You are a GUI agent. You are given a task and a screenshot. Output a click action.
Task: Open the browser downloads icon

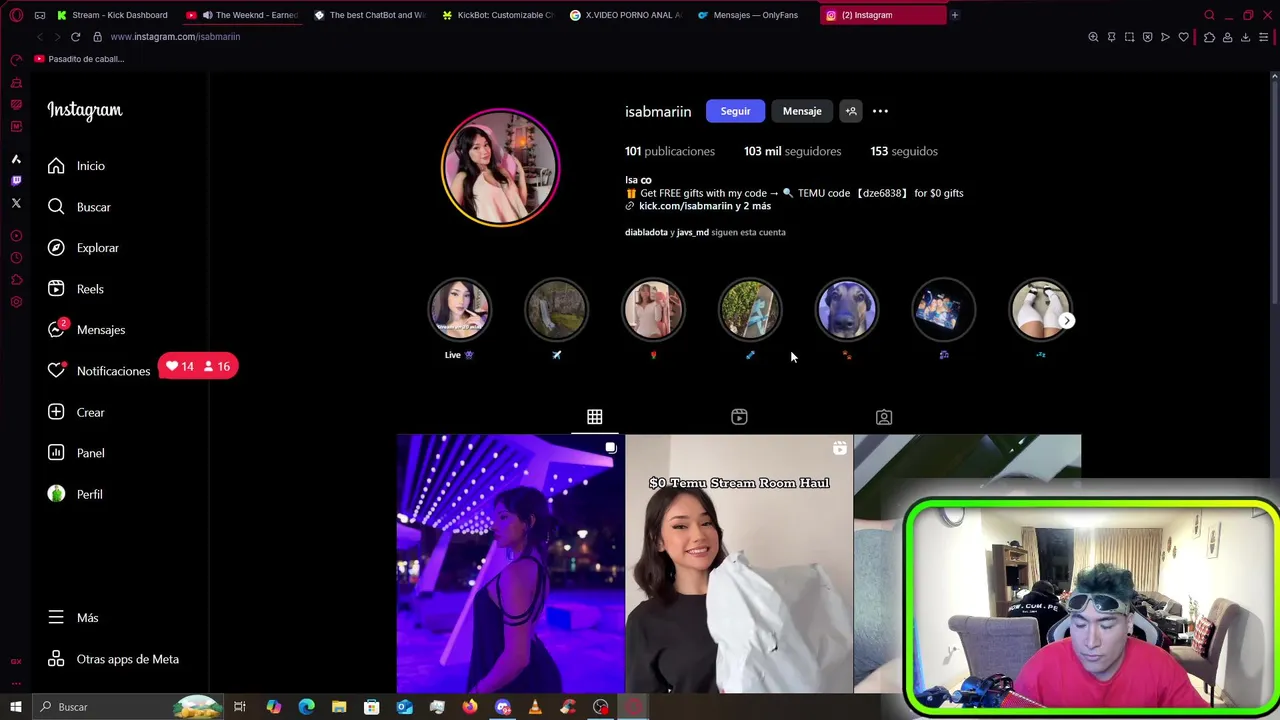(x=1245, y=37)
